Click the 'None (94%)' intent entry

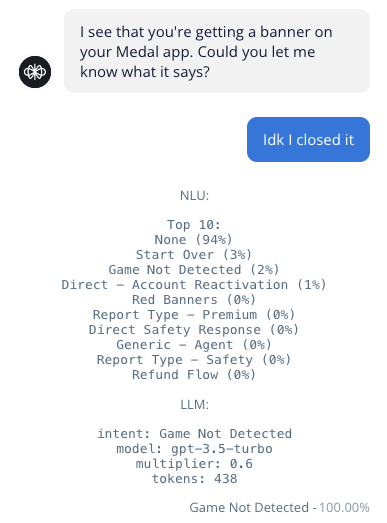point(194,239)
